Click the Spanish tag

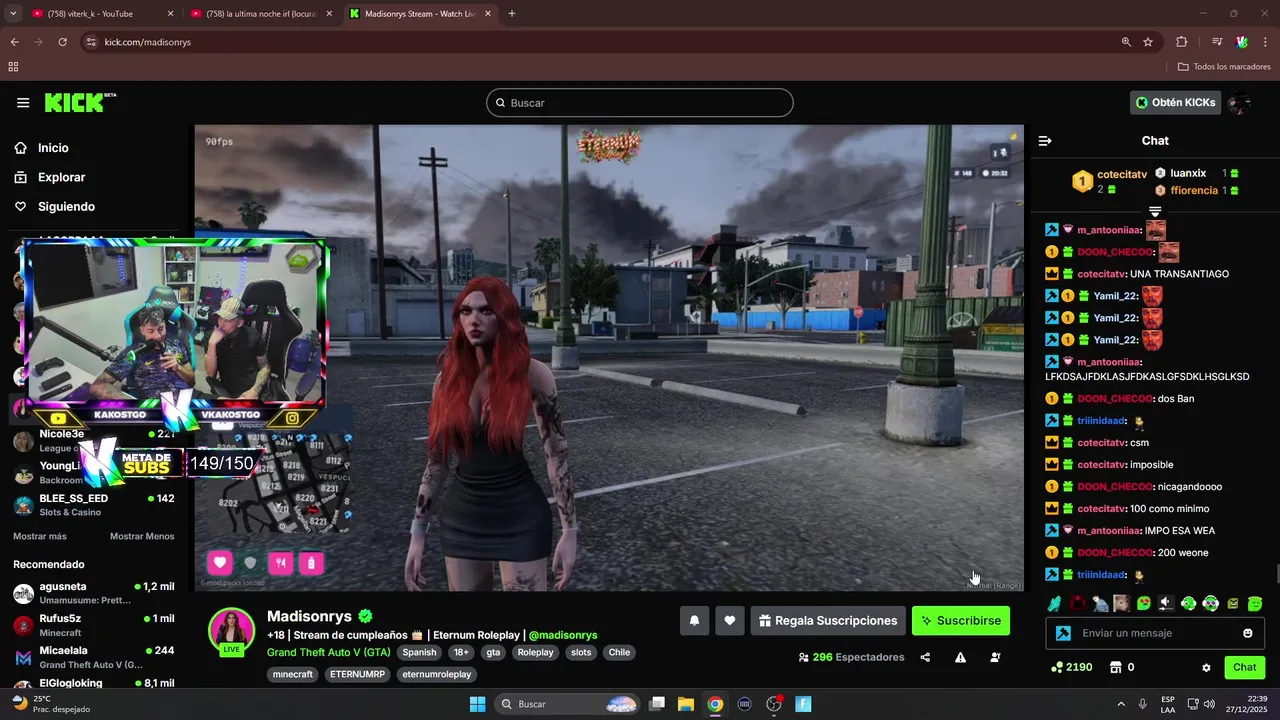click(x=419, y=652)
